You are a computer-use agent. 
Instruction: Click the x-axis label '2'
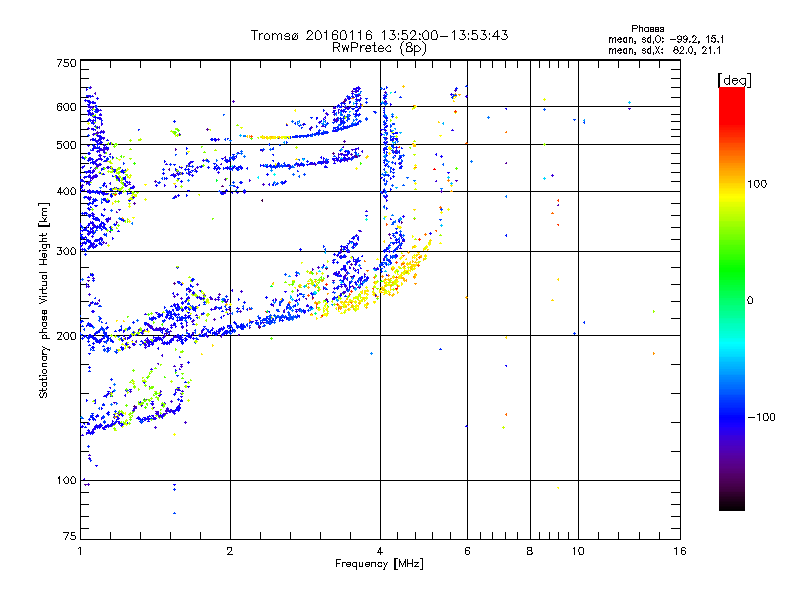[230, 551]
